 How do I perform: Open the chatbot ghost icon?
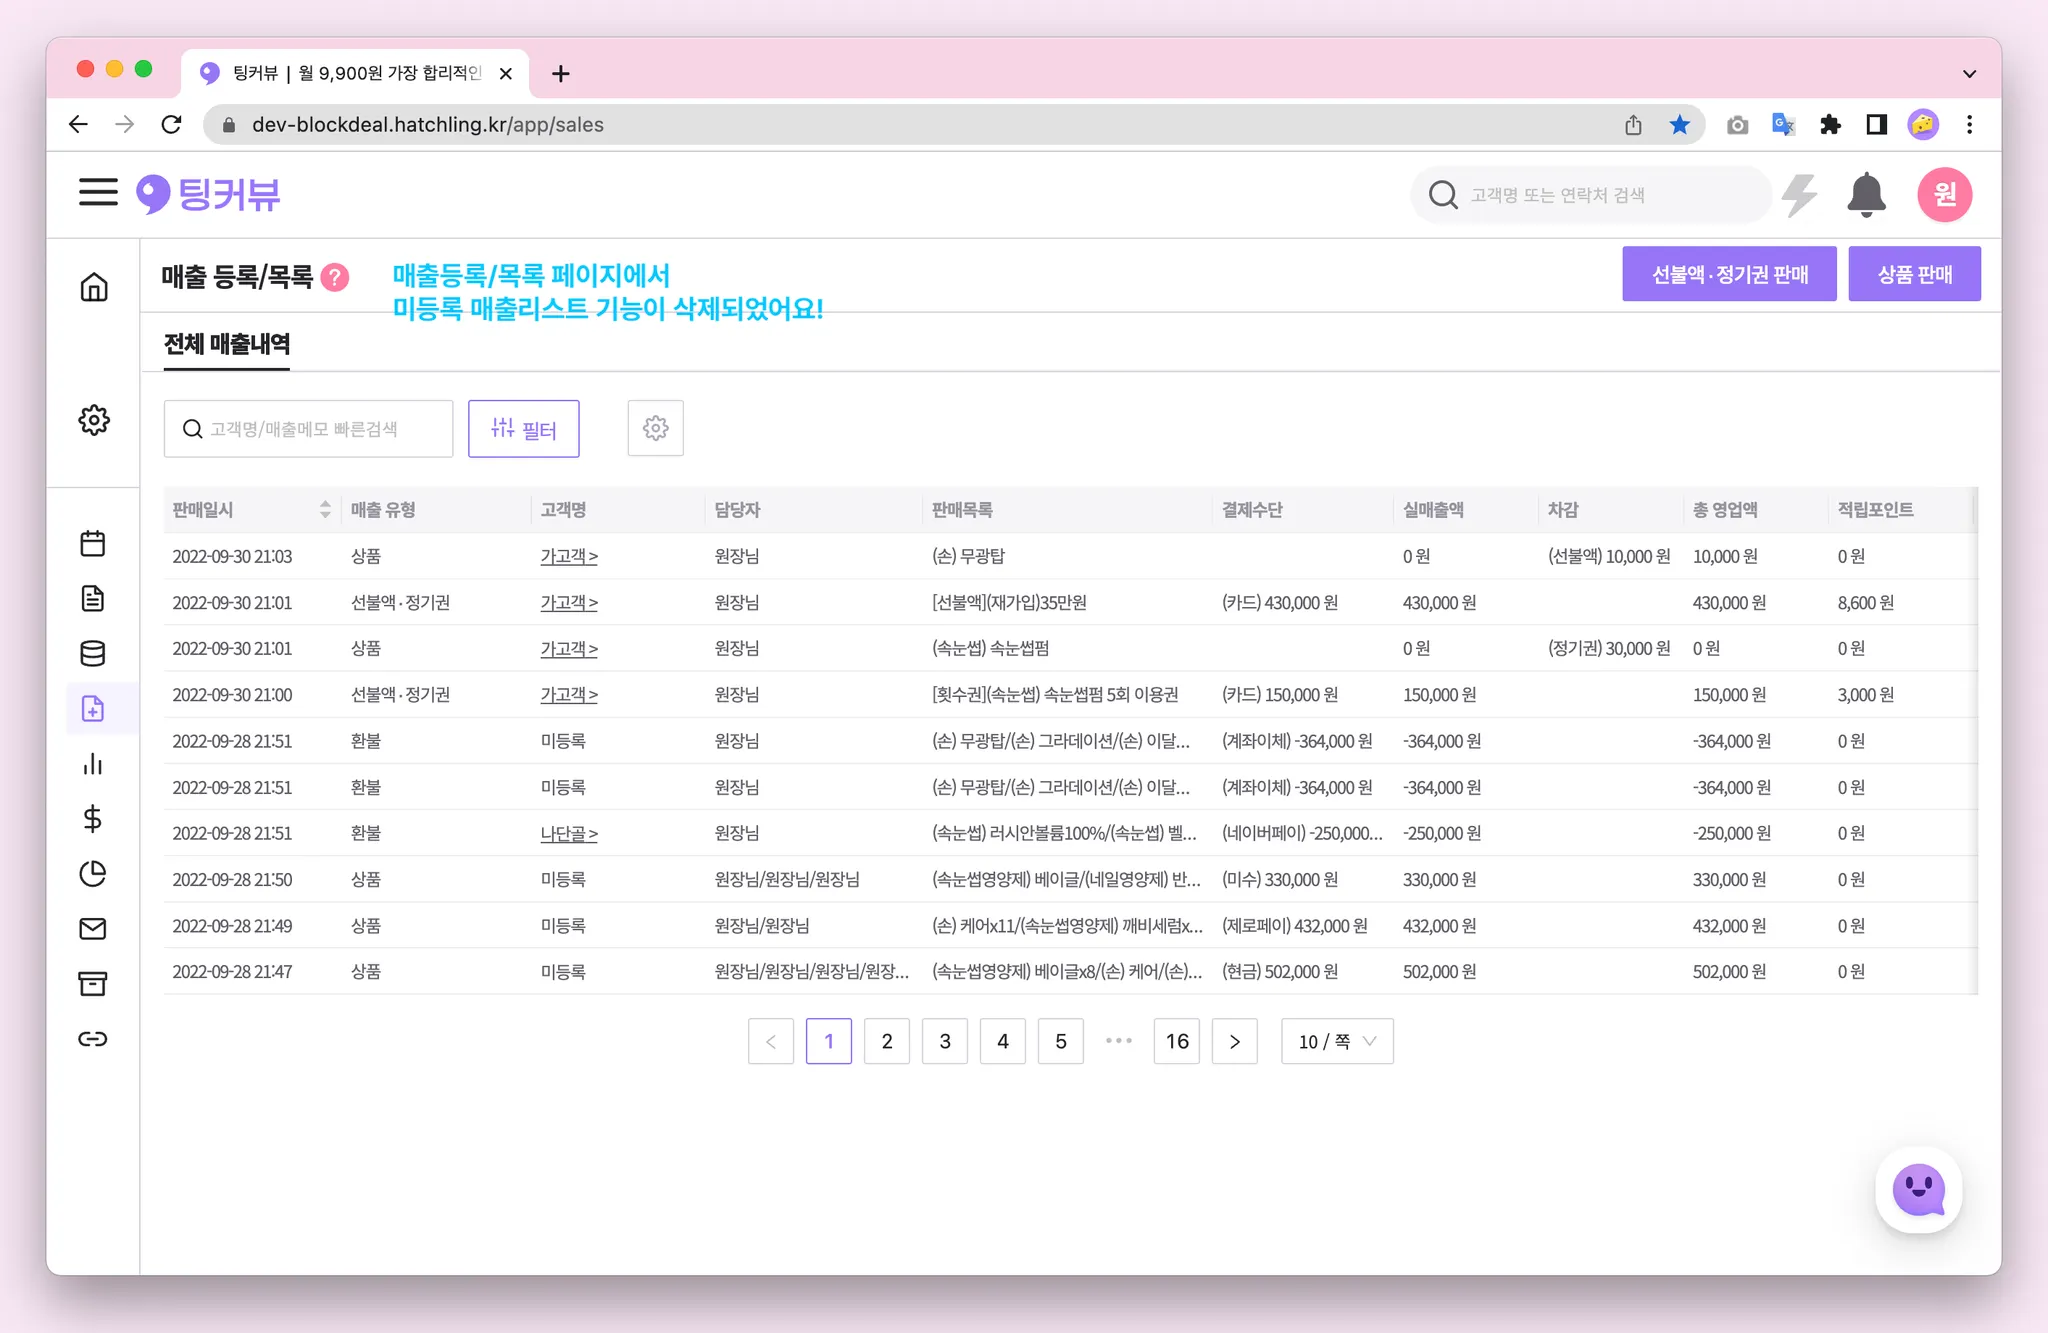[1918, 1189]
